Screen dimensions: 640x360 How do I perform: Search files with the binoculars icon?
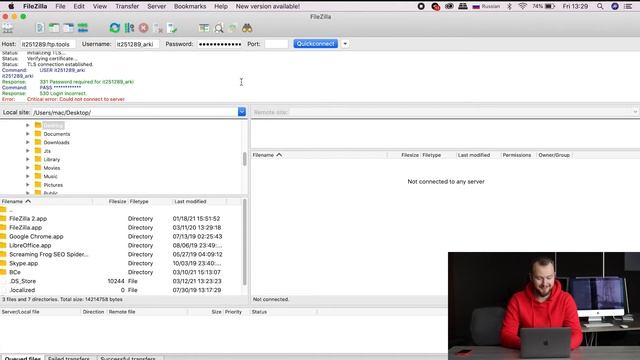(247, 28)
